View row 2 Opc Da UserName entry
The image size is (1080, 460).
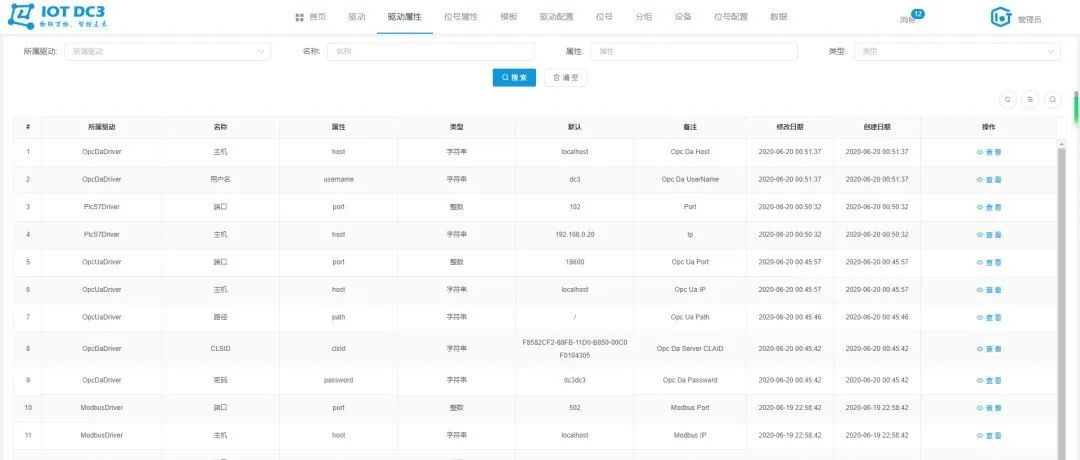coord(989,180)
